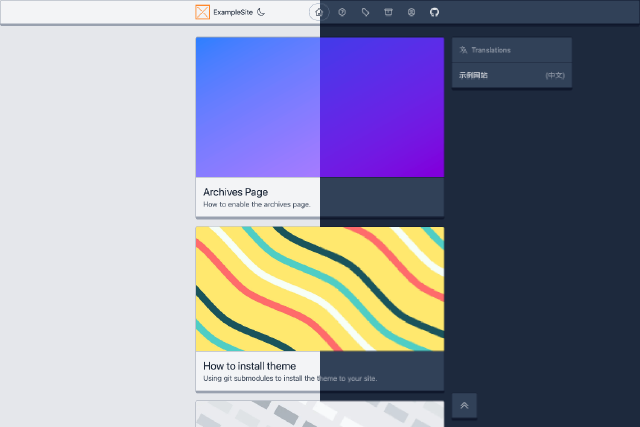
Task: Toggle dark mode with the moon icon
Action: tap(261, 12)
